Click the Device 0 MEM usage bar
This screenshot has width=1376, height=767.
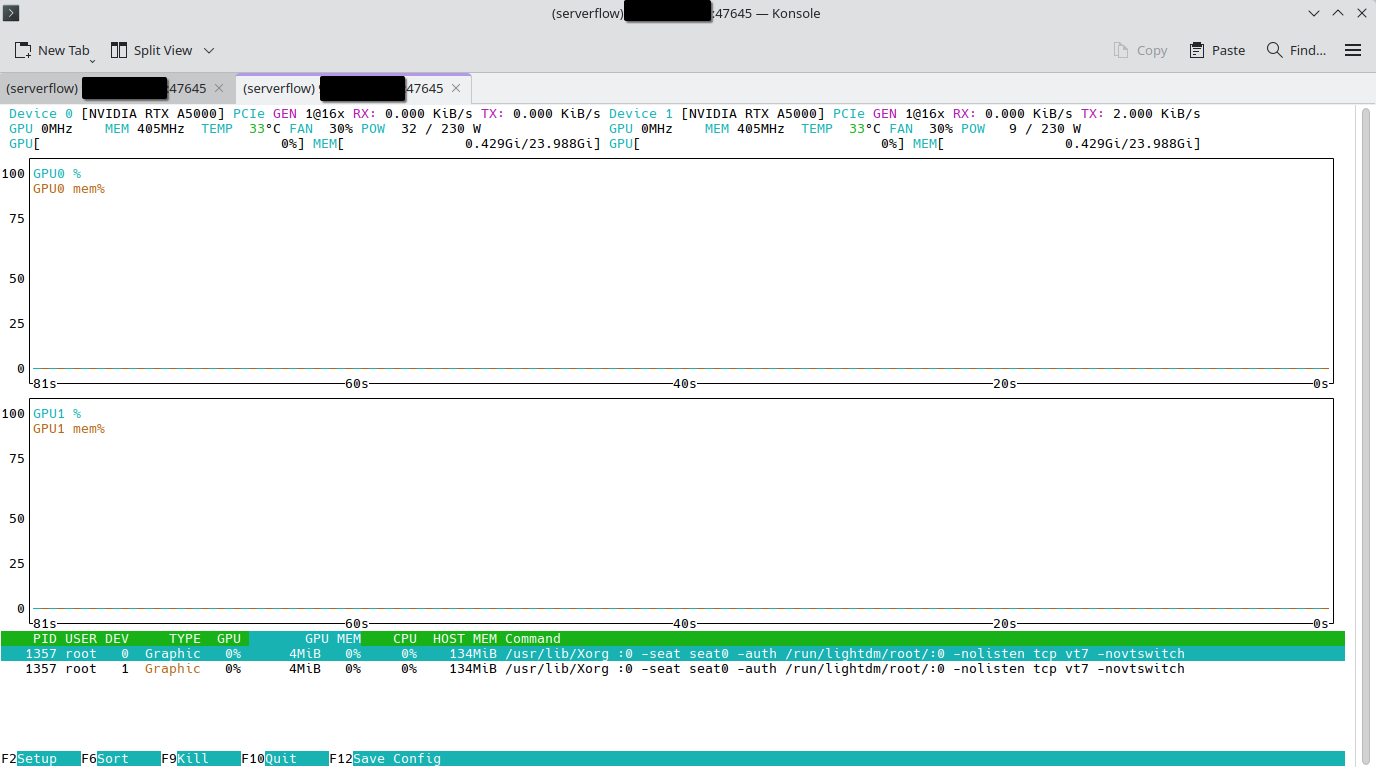pos(457,144)
